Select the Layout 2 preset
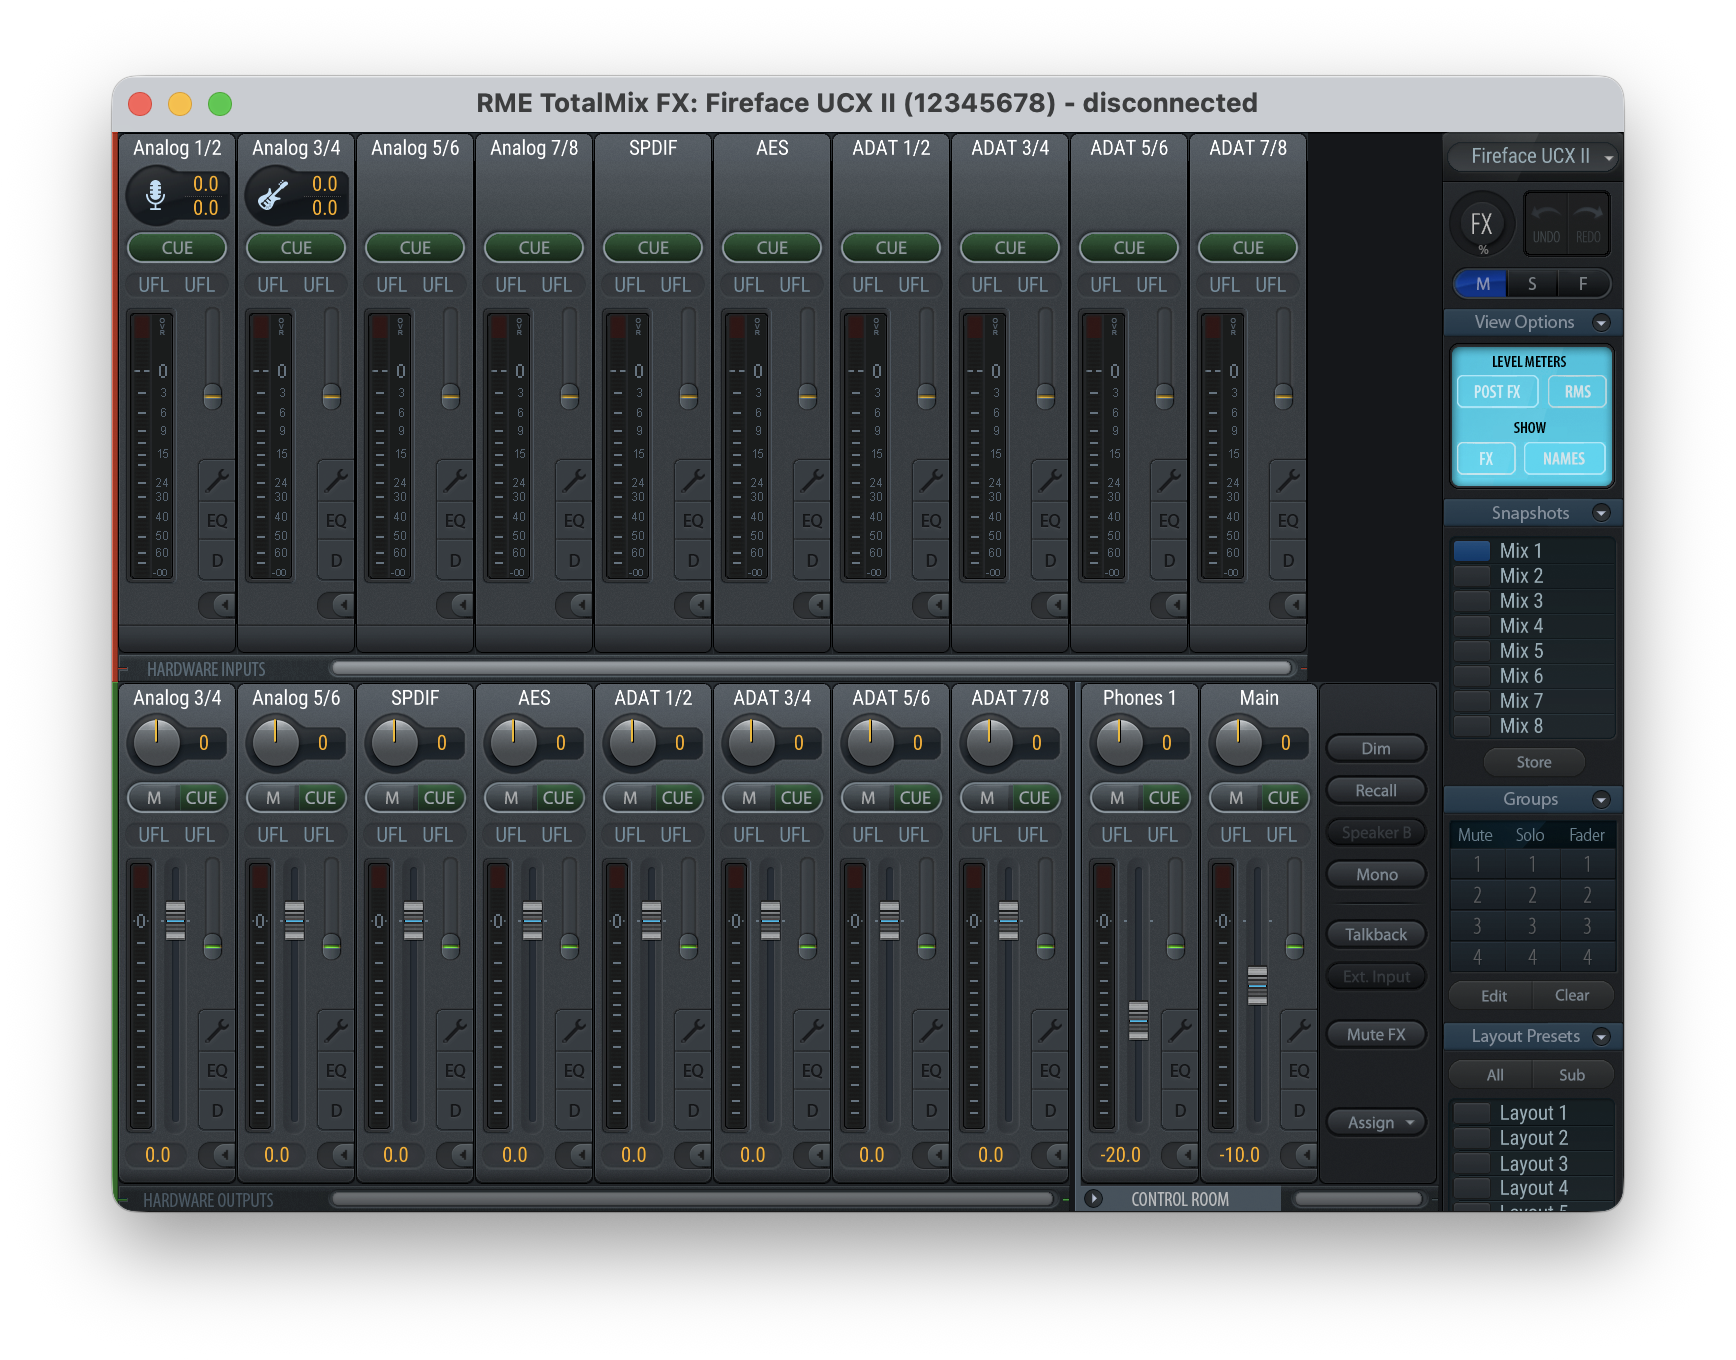The height and width of the screenshot is (1360, 1736). (1532, 1138)
